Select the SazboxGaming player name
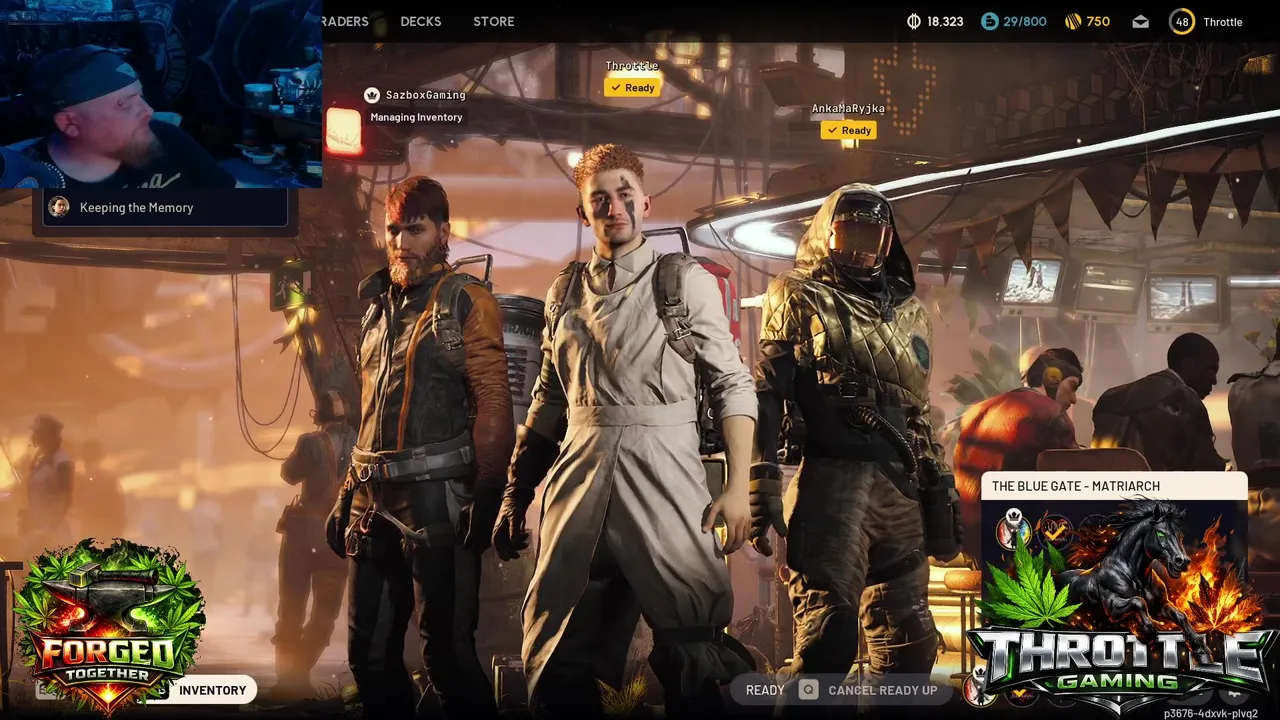 click(x=426, y=95)
